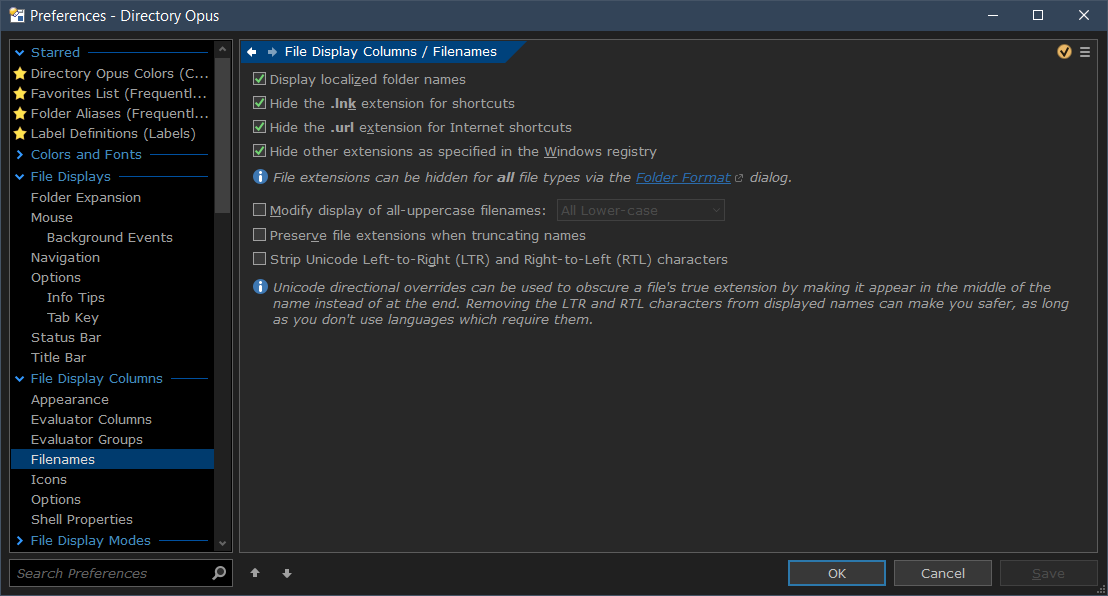Toggle Modify display of all-uppercase filenames
This screenshot has width=1108, height=596.
pos(260,210)
